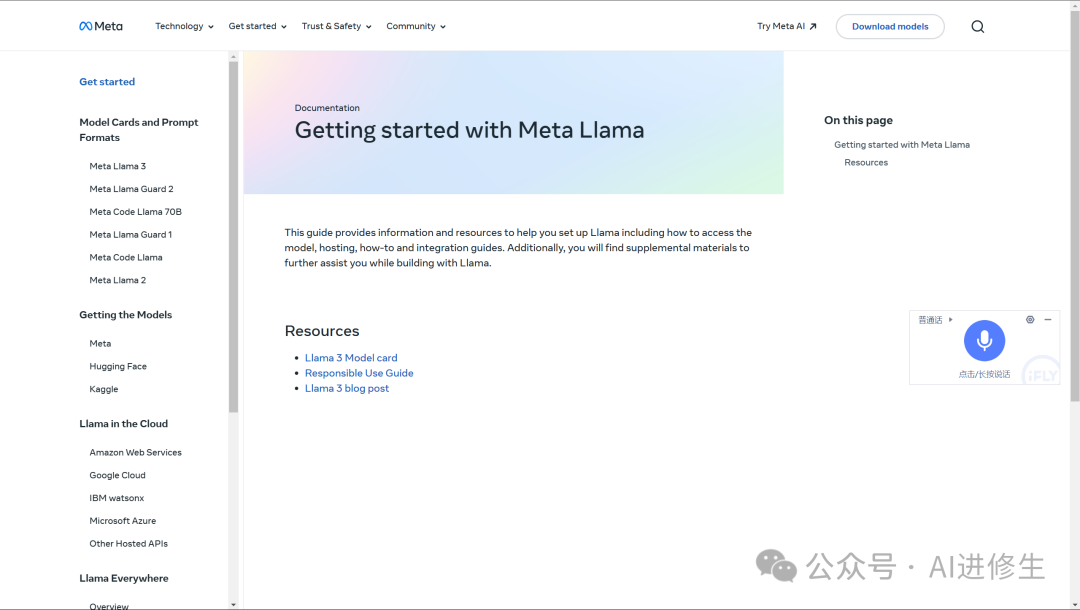Expand the Trust & Safety dropdown

(336, 26)
